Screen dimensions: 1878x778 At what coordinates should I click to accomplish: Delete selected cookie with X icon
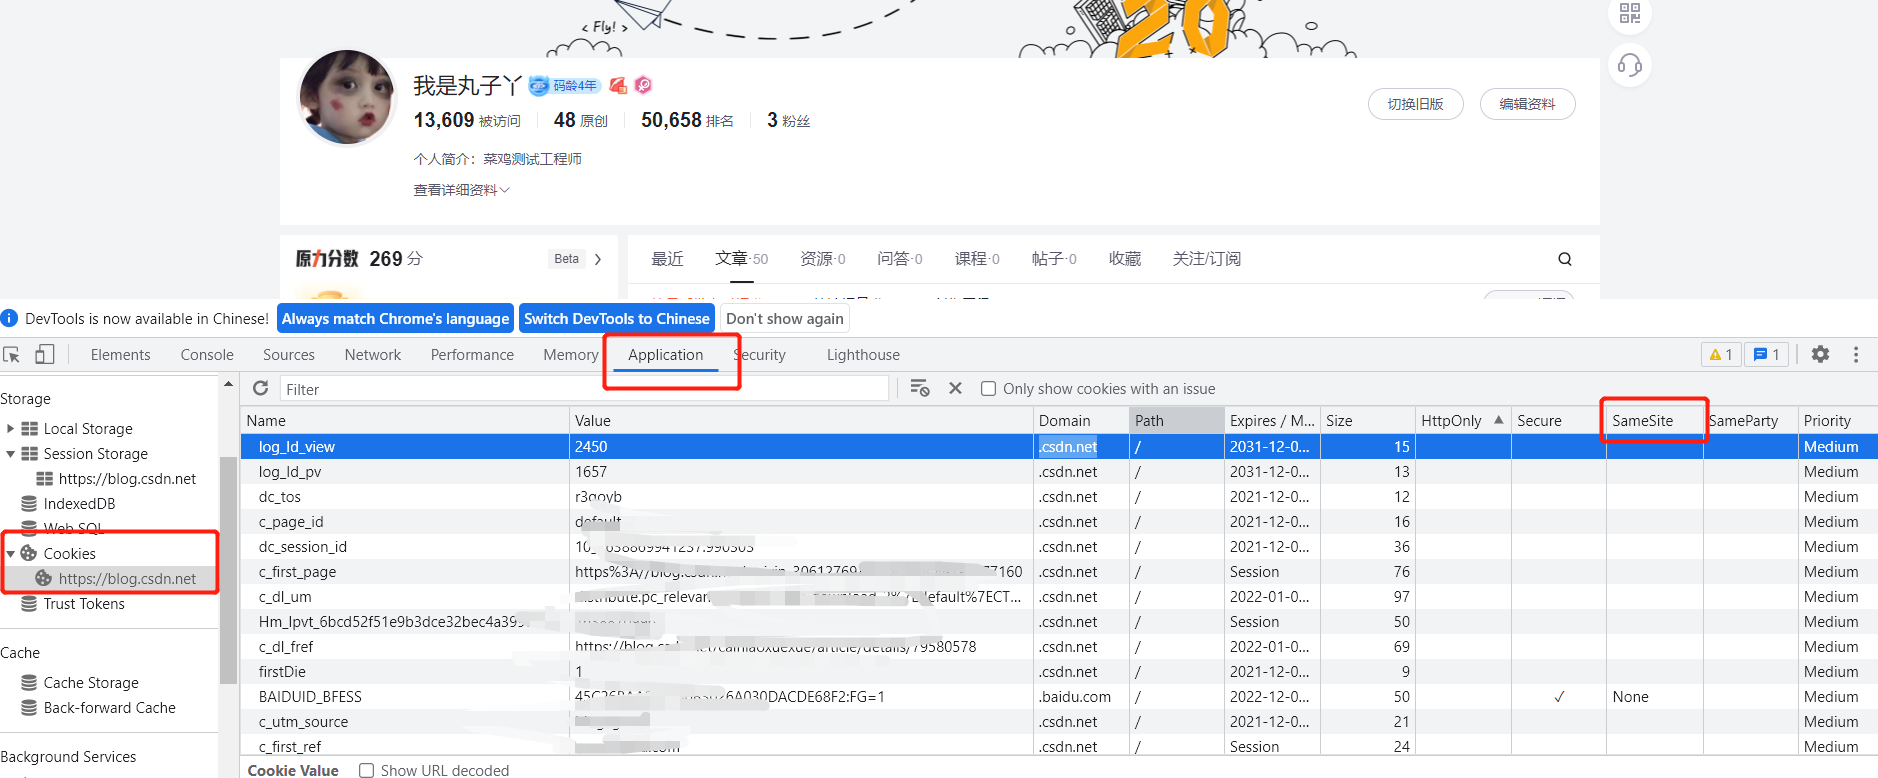(955, 388)
